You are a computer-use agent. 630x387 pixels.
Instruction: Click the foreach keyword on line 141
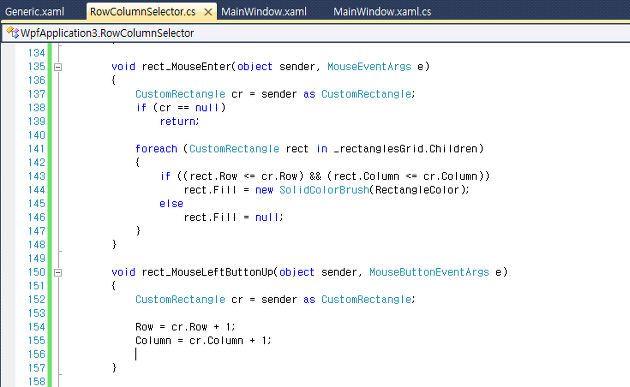(x=156, y=149)
